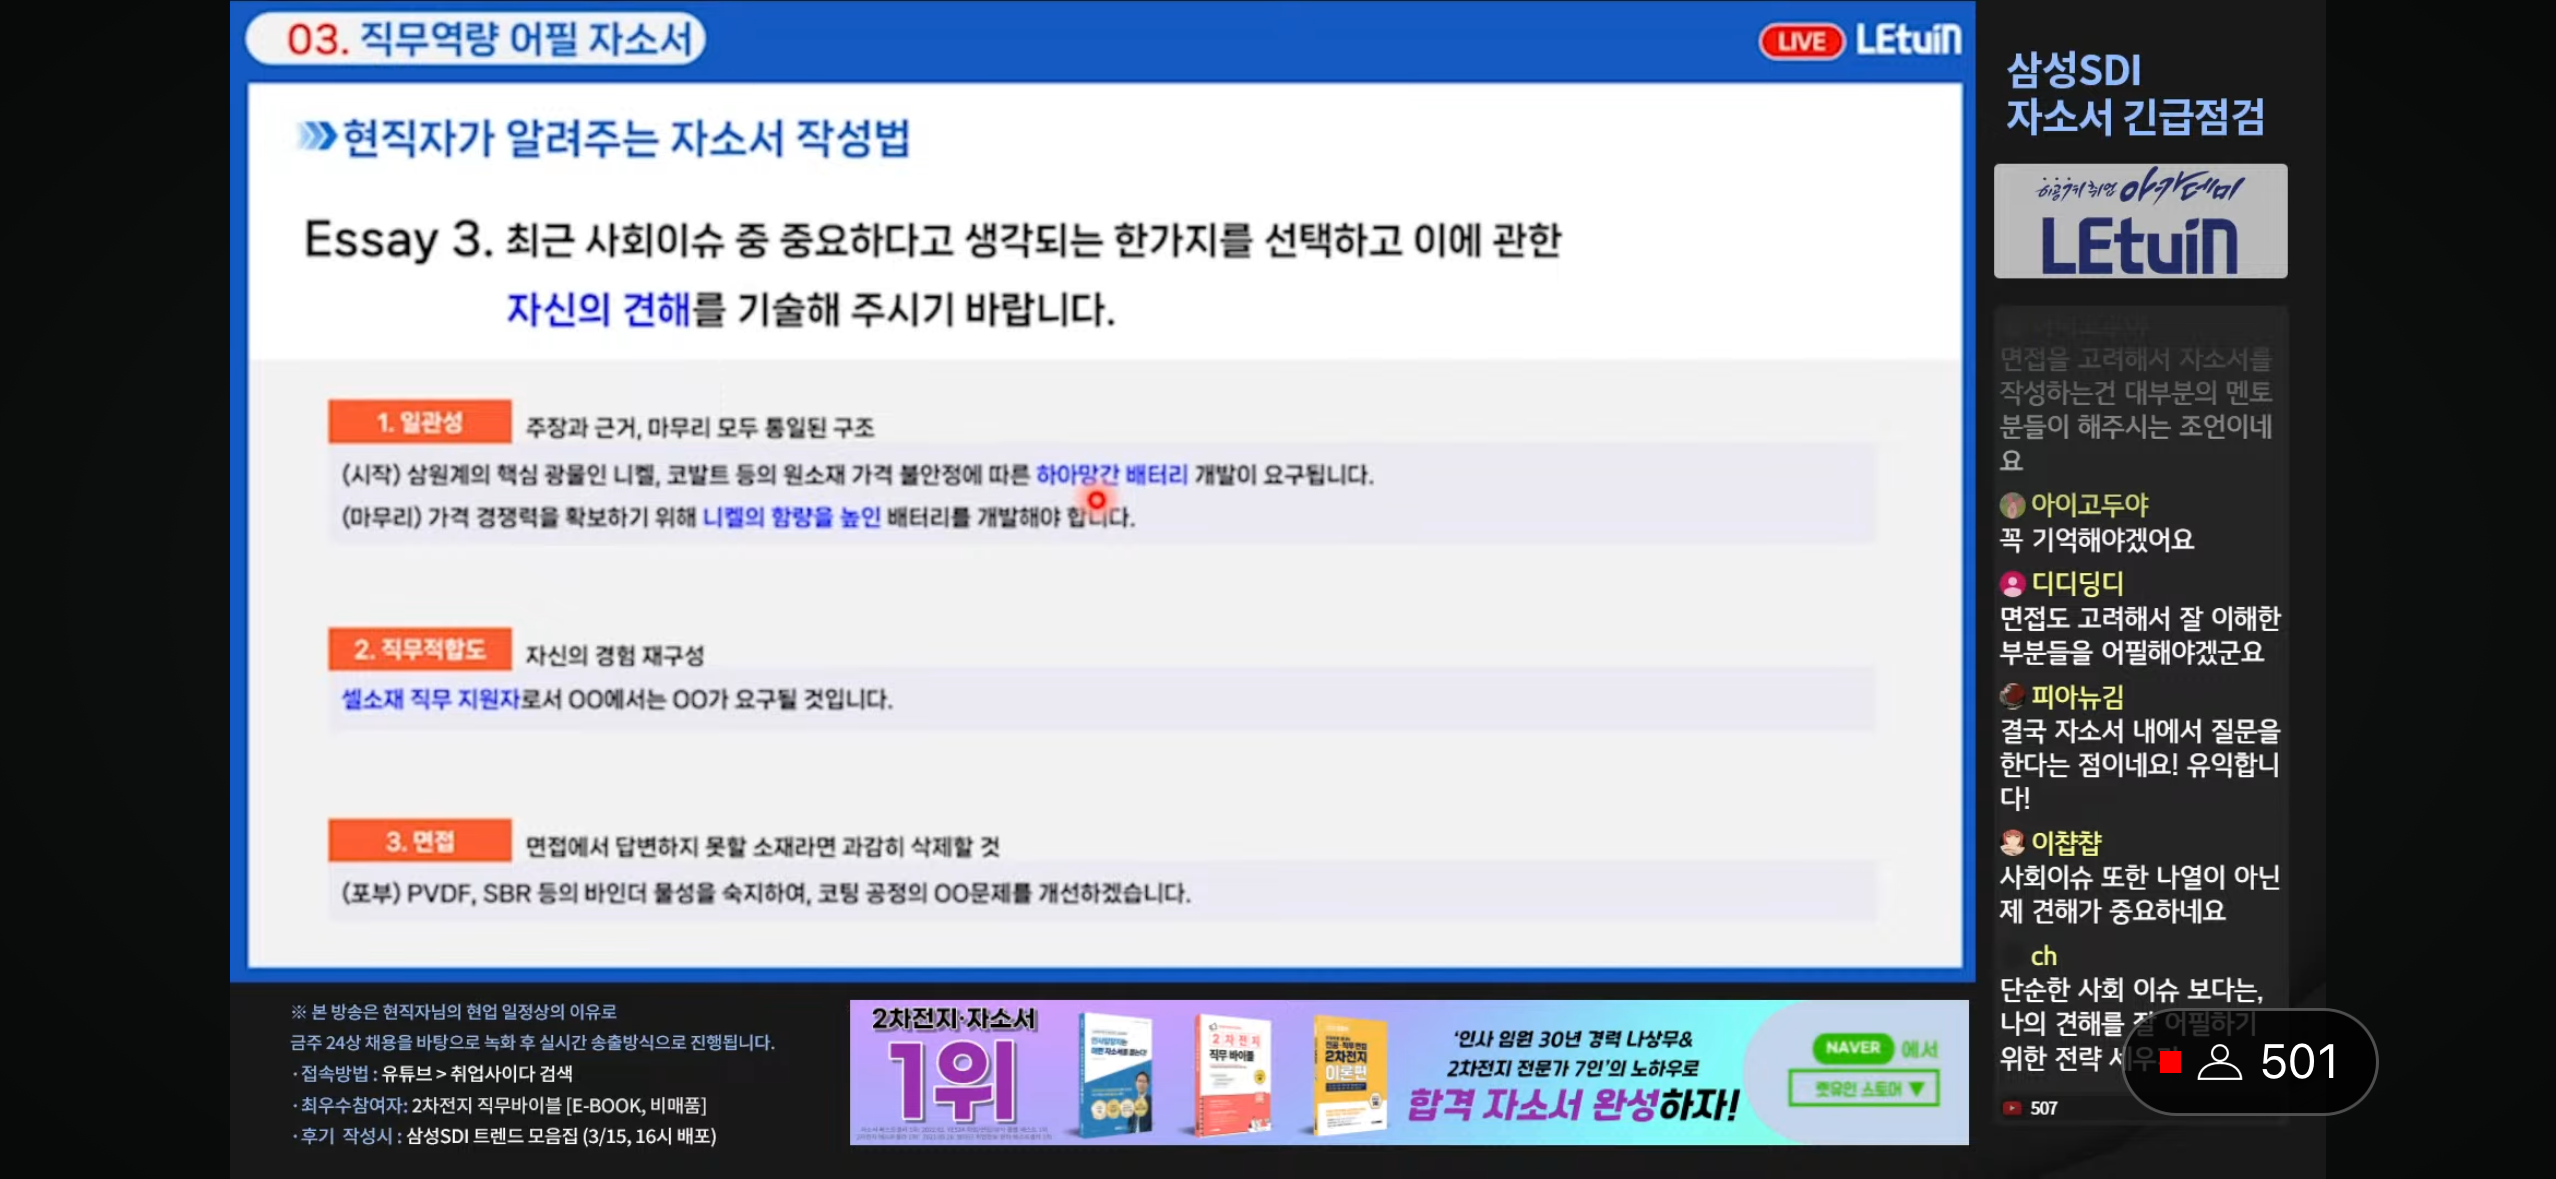Click the red laser pointer dot
This screenshot has width=2556, height=1179.
[x=1097, y=499]
